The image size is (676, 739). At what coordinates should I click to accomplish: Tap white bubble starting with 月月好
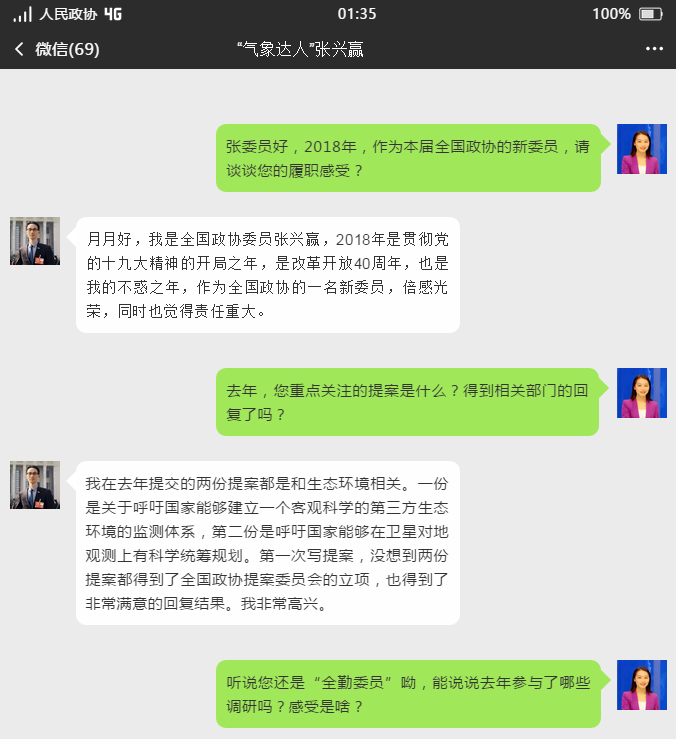pyautogui.click(x=268, y=275)
